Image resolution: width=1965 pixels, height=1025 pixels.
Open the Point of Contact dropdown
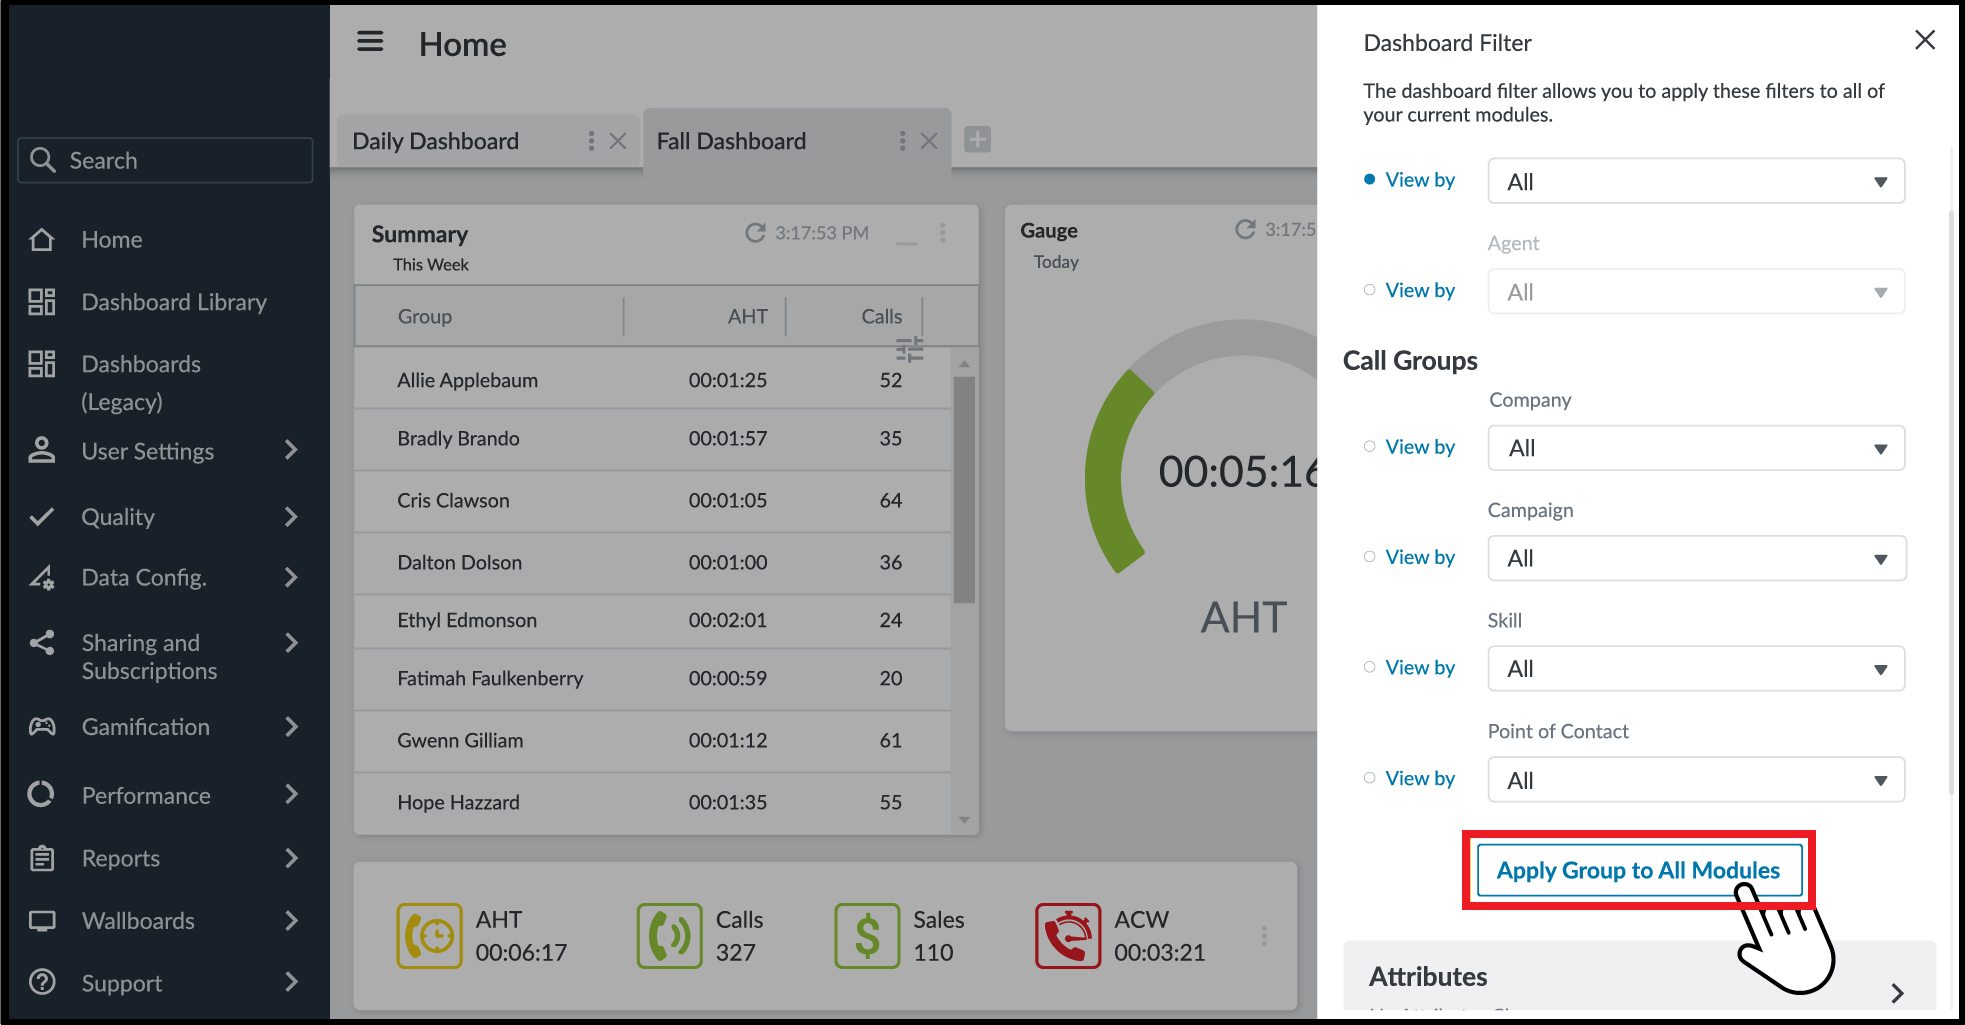pyautogui.click(x=1696, y=780)
